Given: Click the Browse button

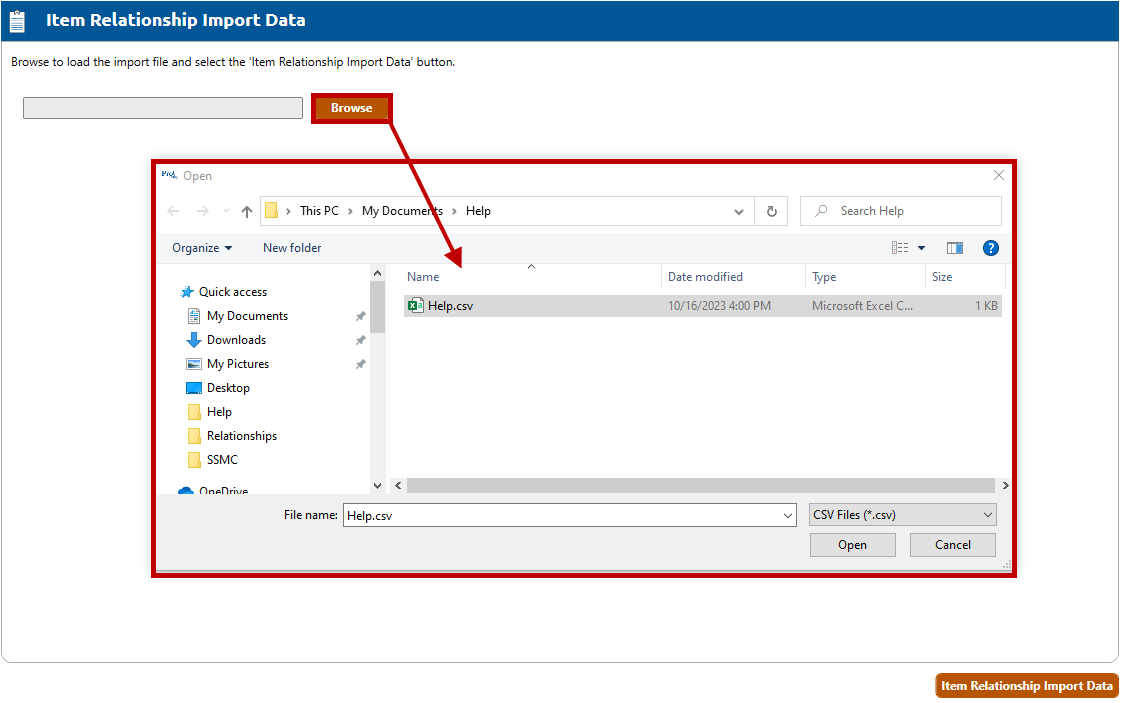Looking at the screenshot, I should pyautogui.click(x=351, y=108).
